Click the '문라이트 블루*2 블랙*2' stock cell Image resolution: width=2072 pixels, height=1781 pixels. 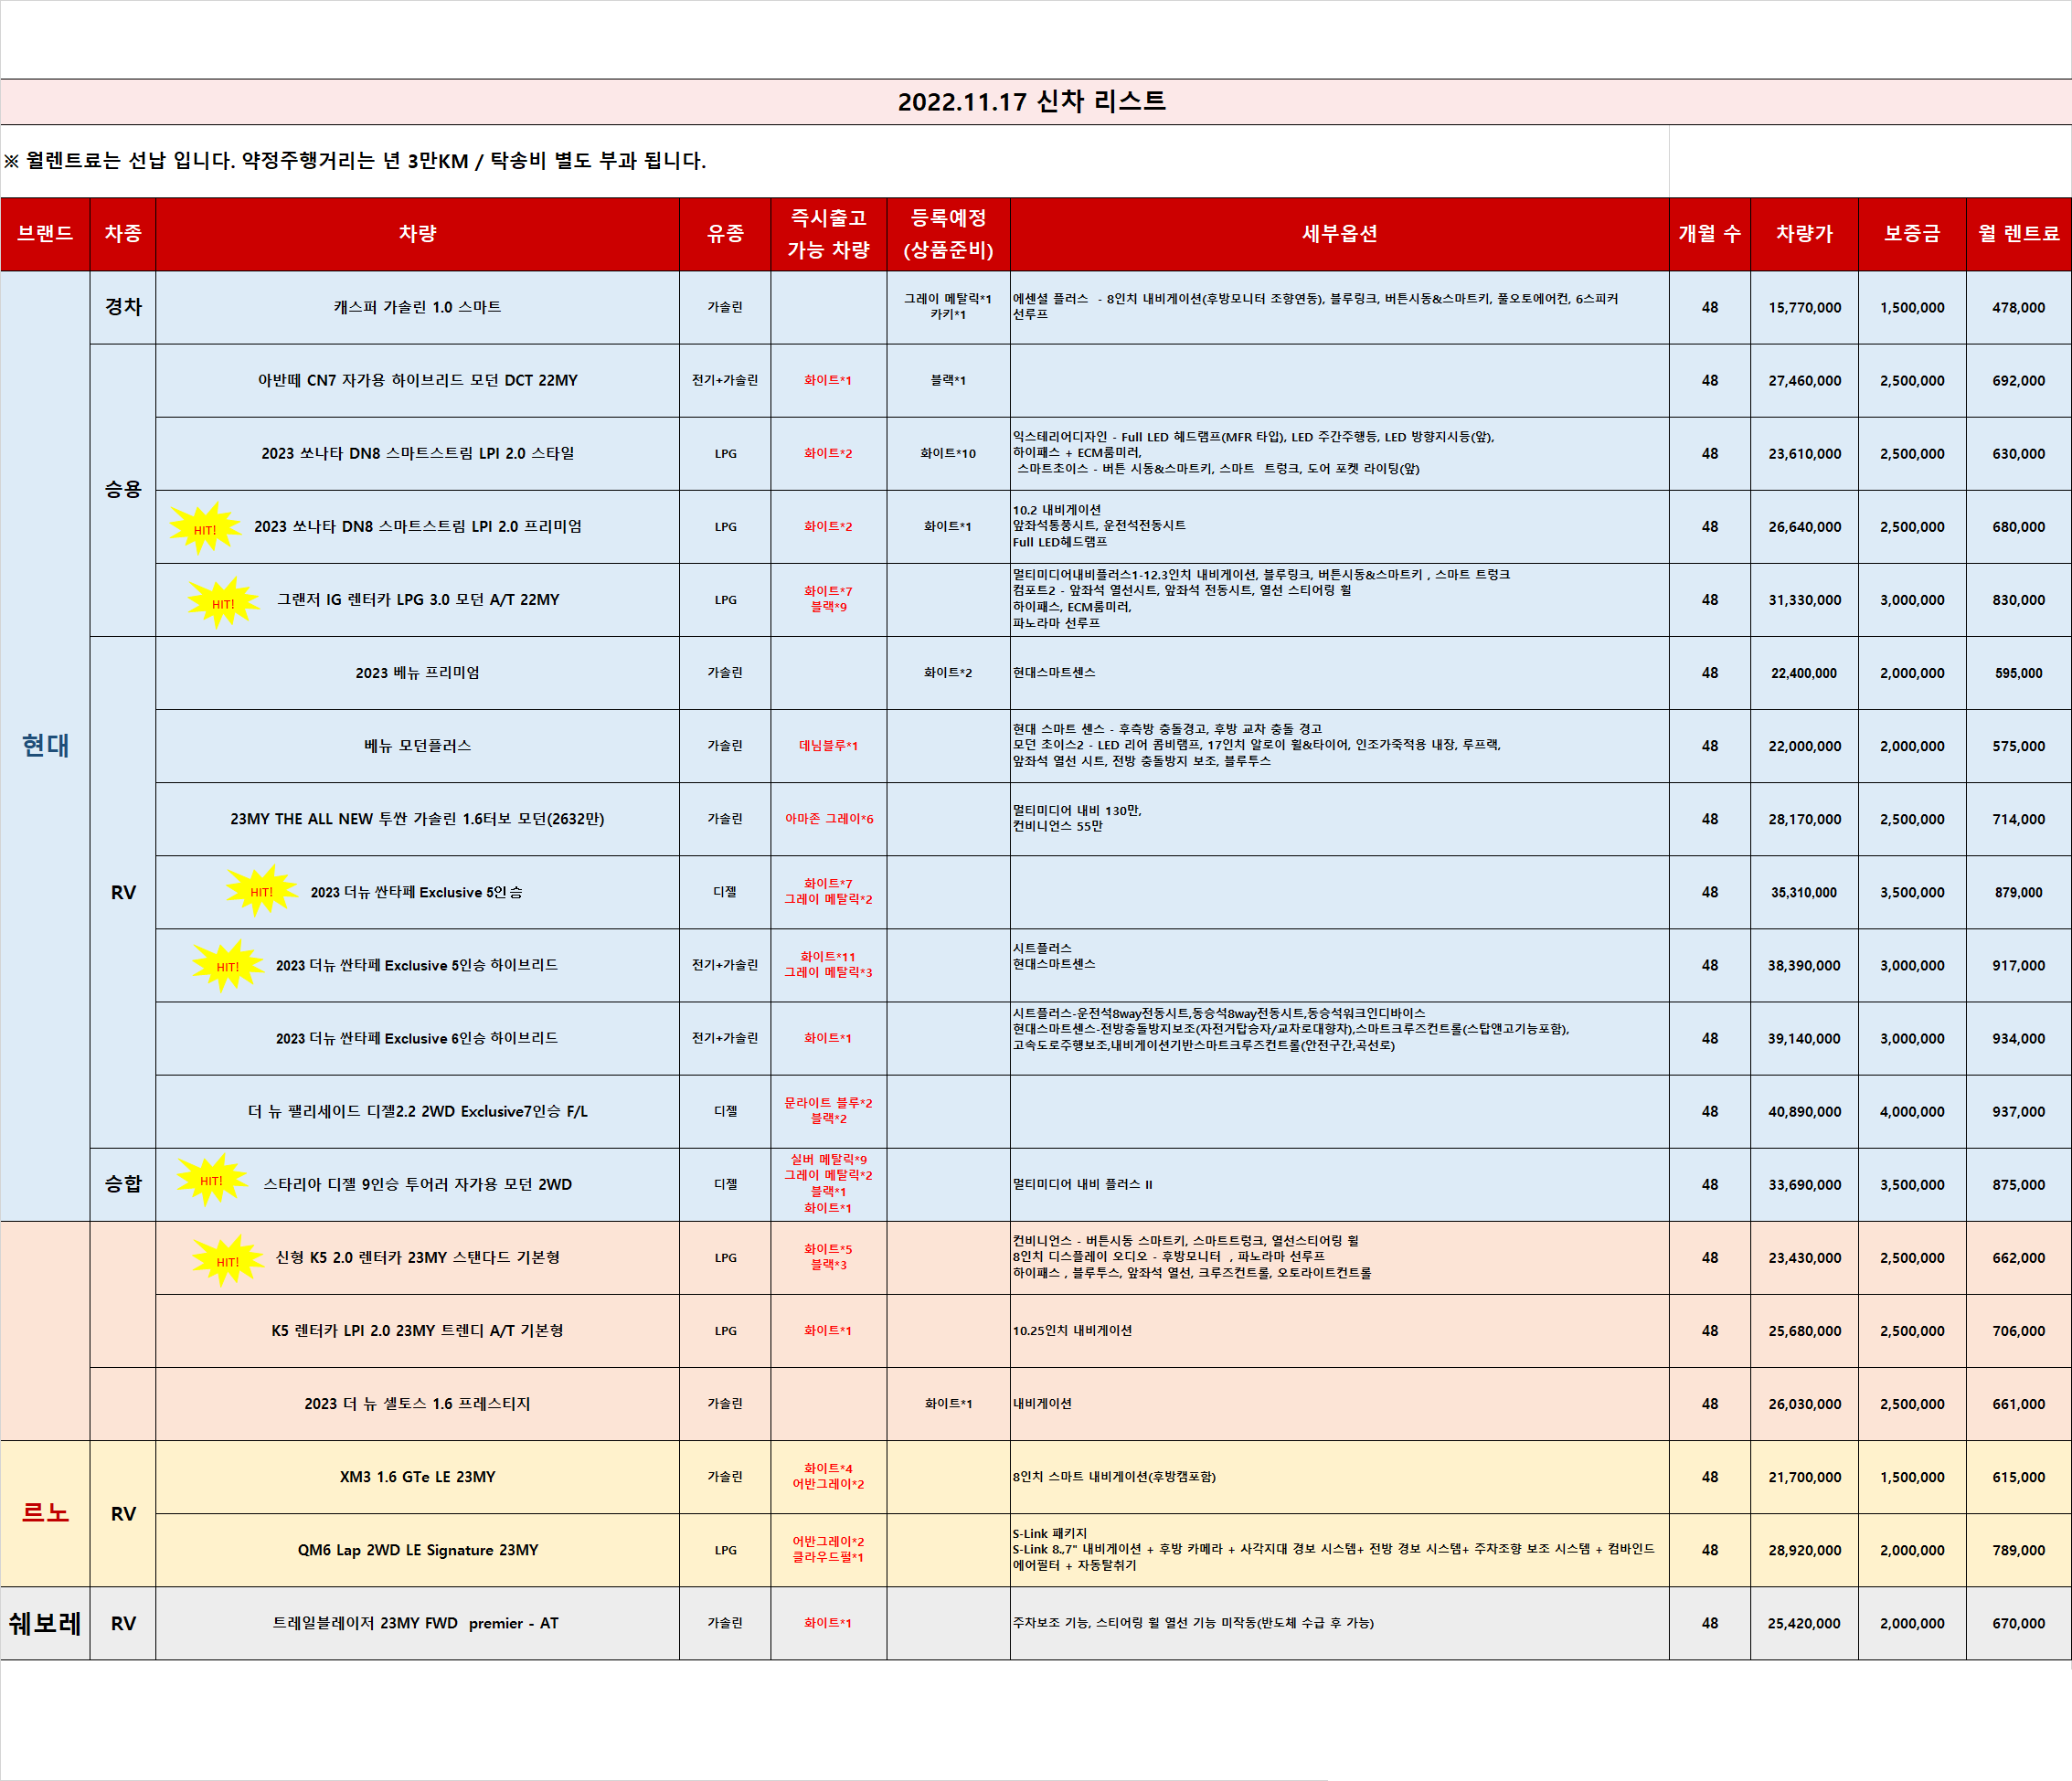coord(829,1111)
